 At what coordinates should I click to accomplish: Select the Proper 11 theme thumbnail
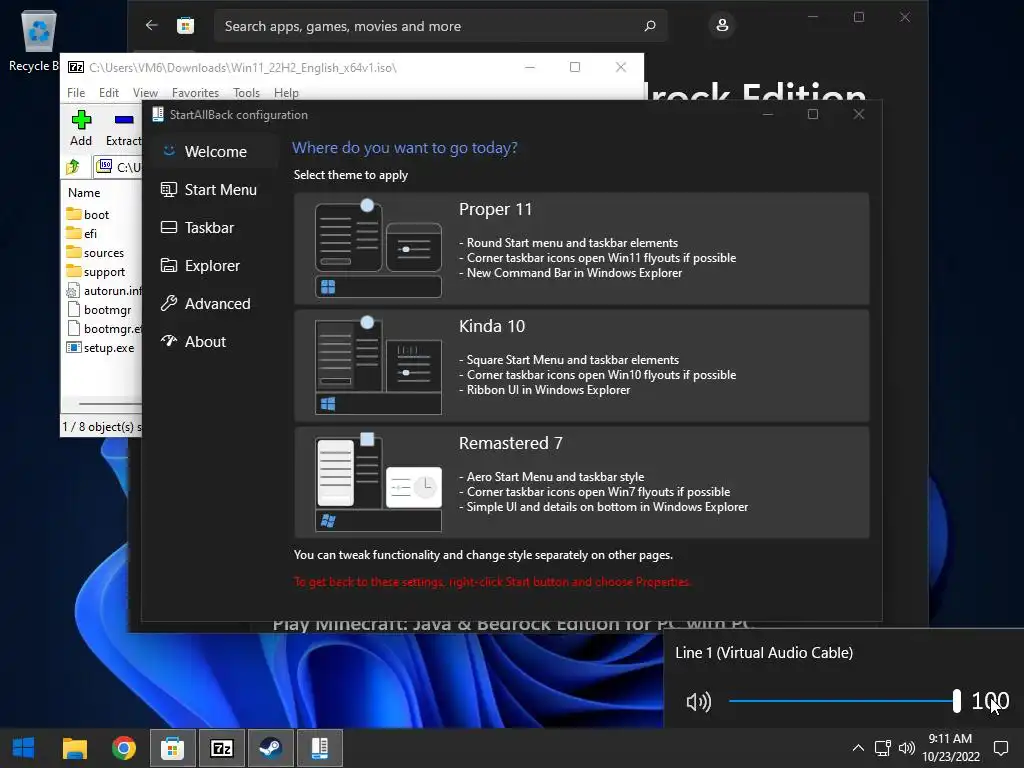(378, 249)
